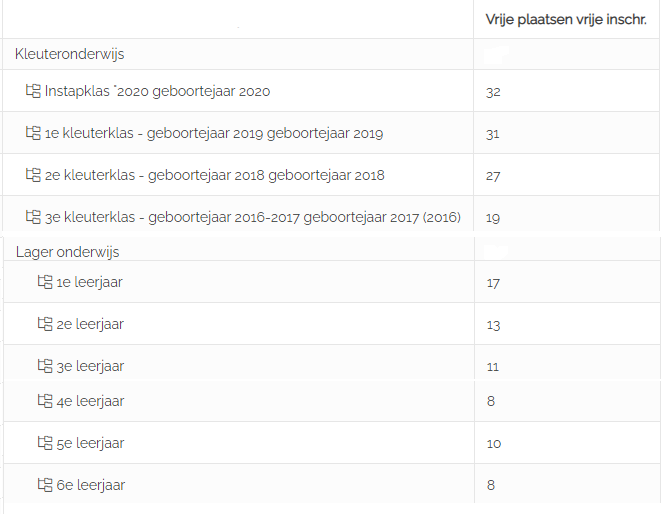Image resolution: width=664 pixels, height=514 pixels.
Task: Click the Vrije plaatsen vrije inschr. column header
Action: click(x=566, y=19)
